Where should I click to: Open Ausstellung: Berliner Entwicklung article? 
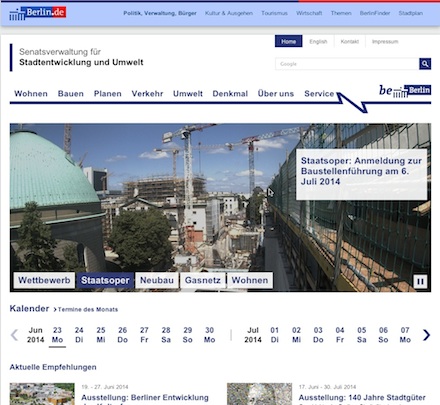tap(145, 398)
